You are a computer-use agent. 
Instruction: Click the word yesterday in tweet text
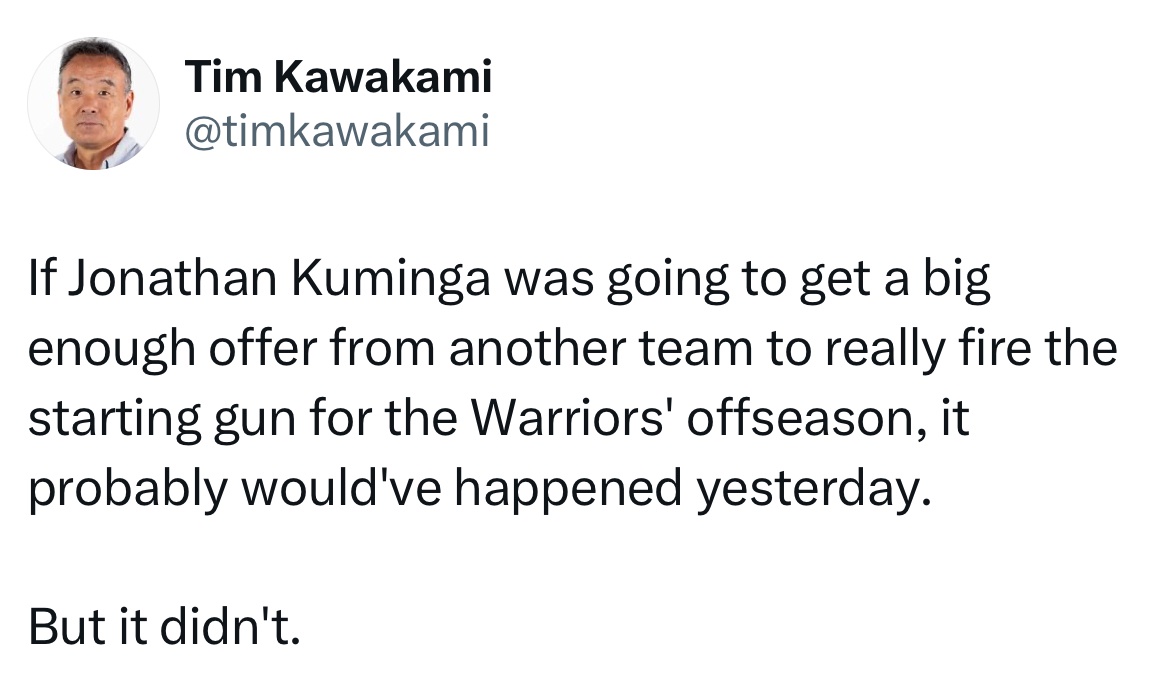coord(808,489)
